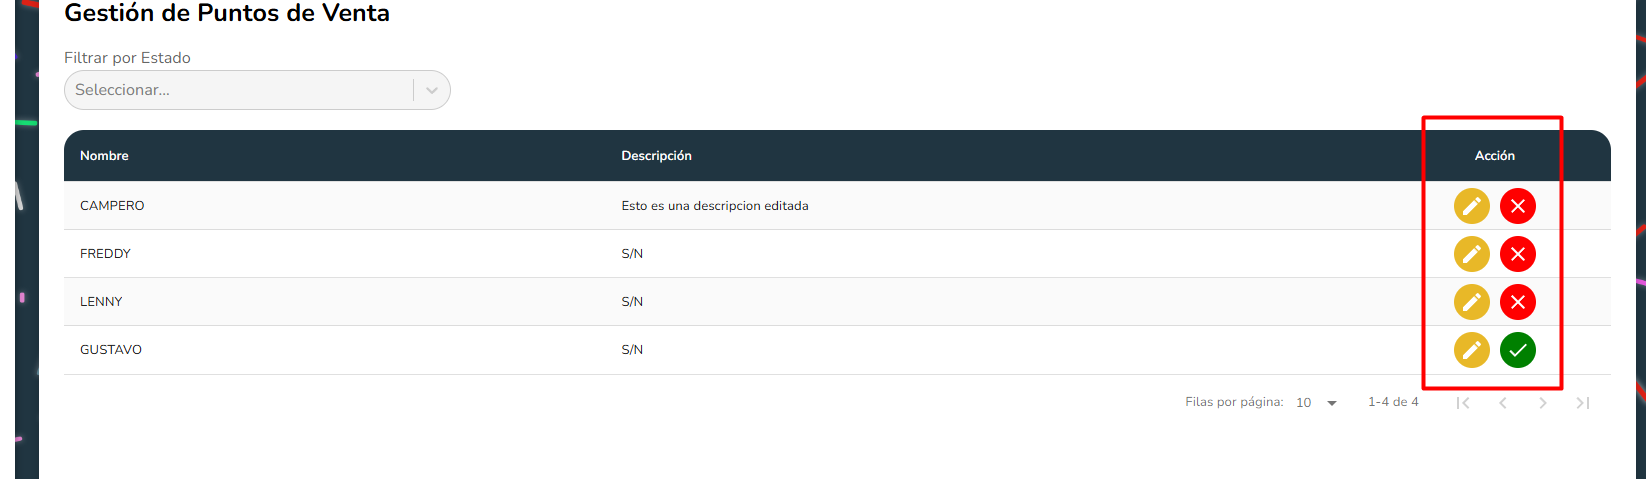Go to the first page
Screen dimensions: 1646x479
tap(1463, 403)
